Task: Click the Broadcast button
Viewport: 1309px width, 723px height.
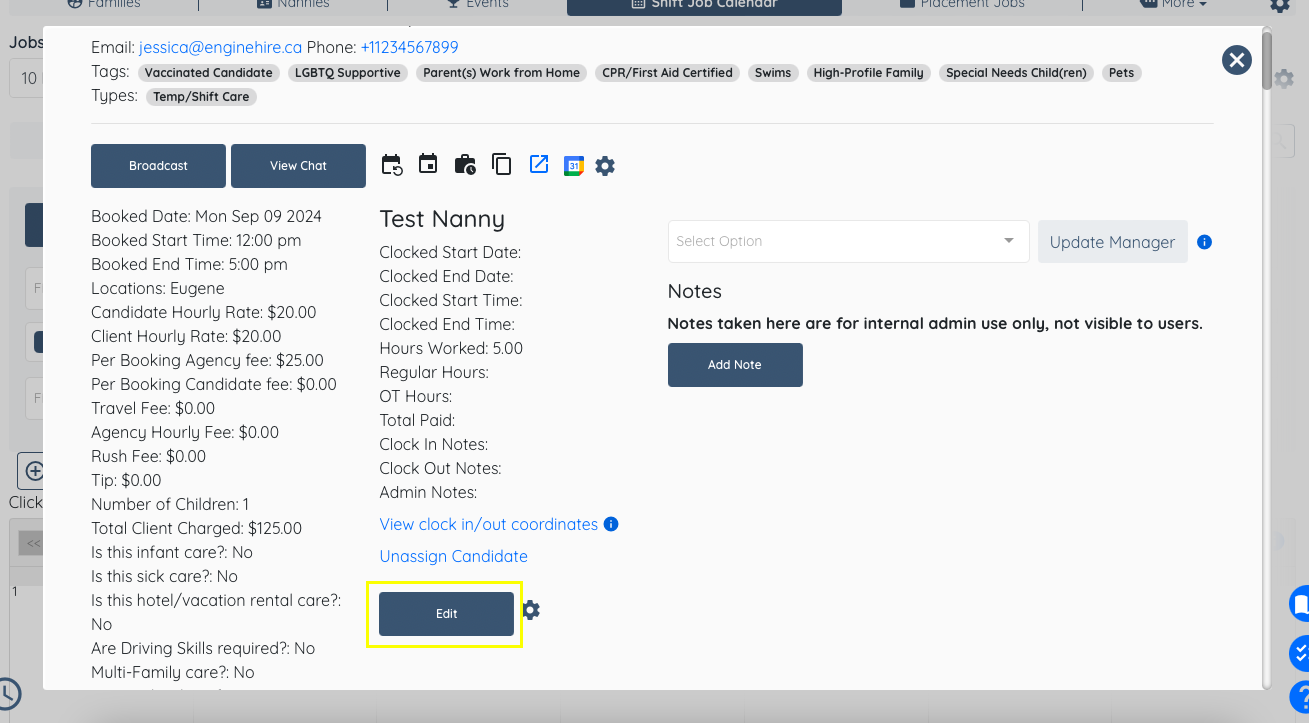Action: pos(158,166)
